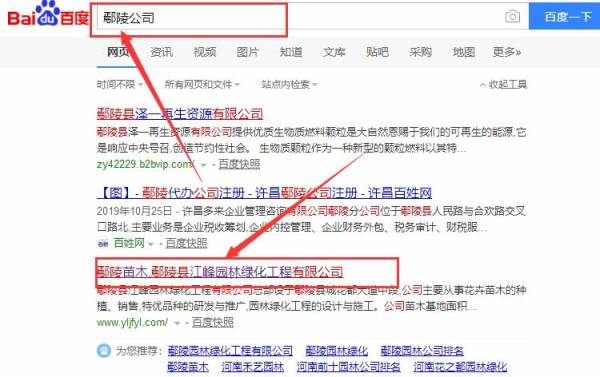600x377 pixels.
Task: Expand the 站点内检索 filter dropdown
Action: coord(289,84)
